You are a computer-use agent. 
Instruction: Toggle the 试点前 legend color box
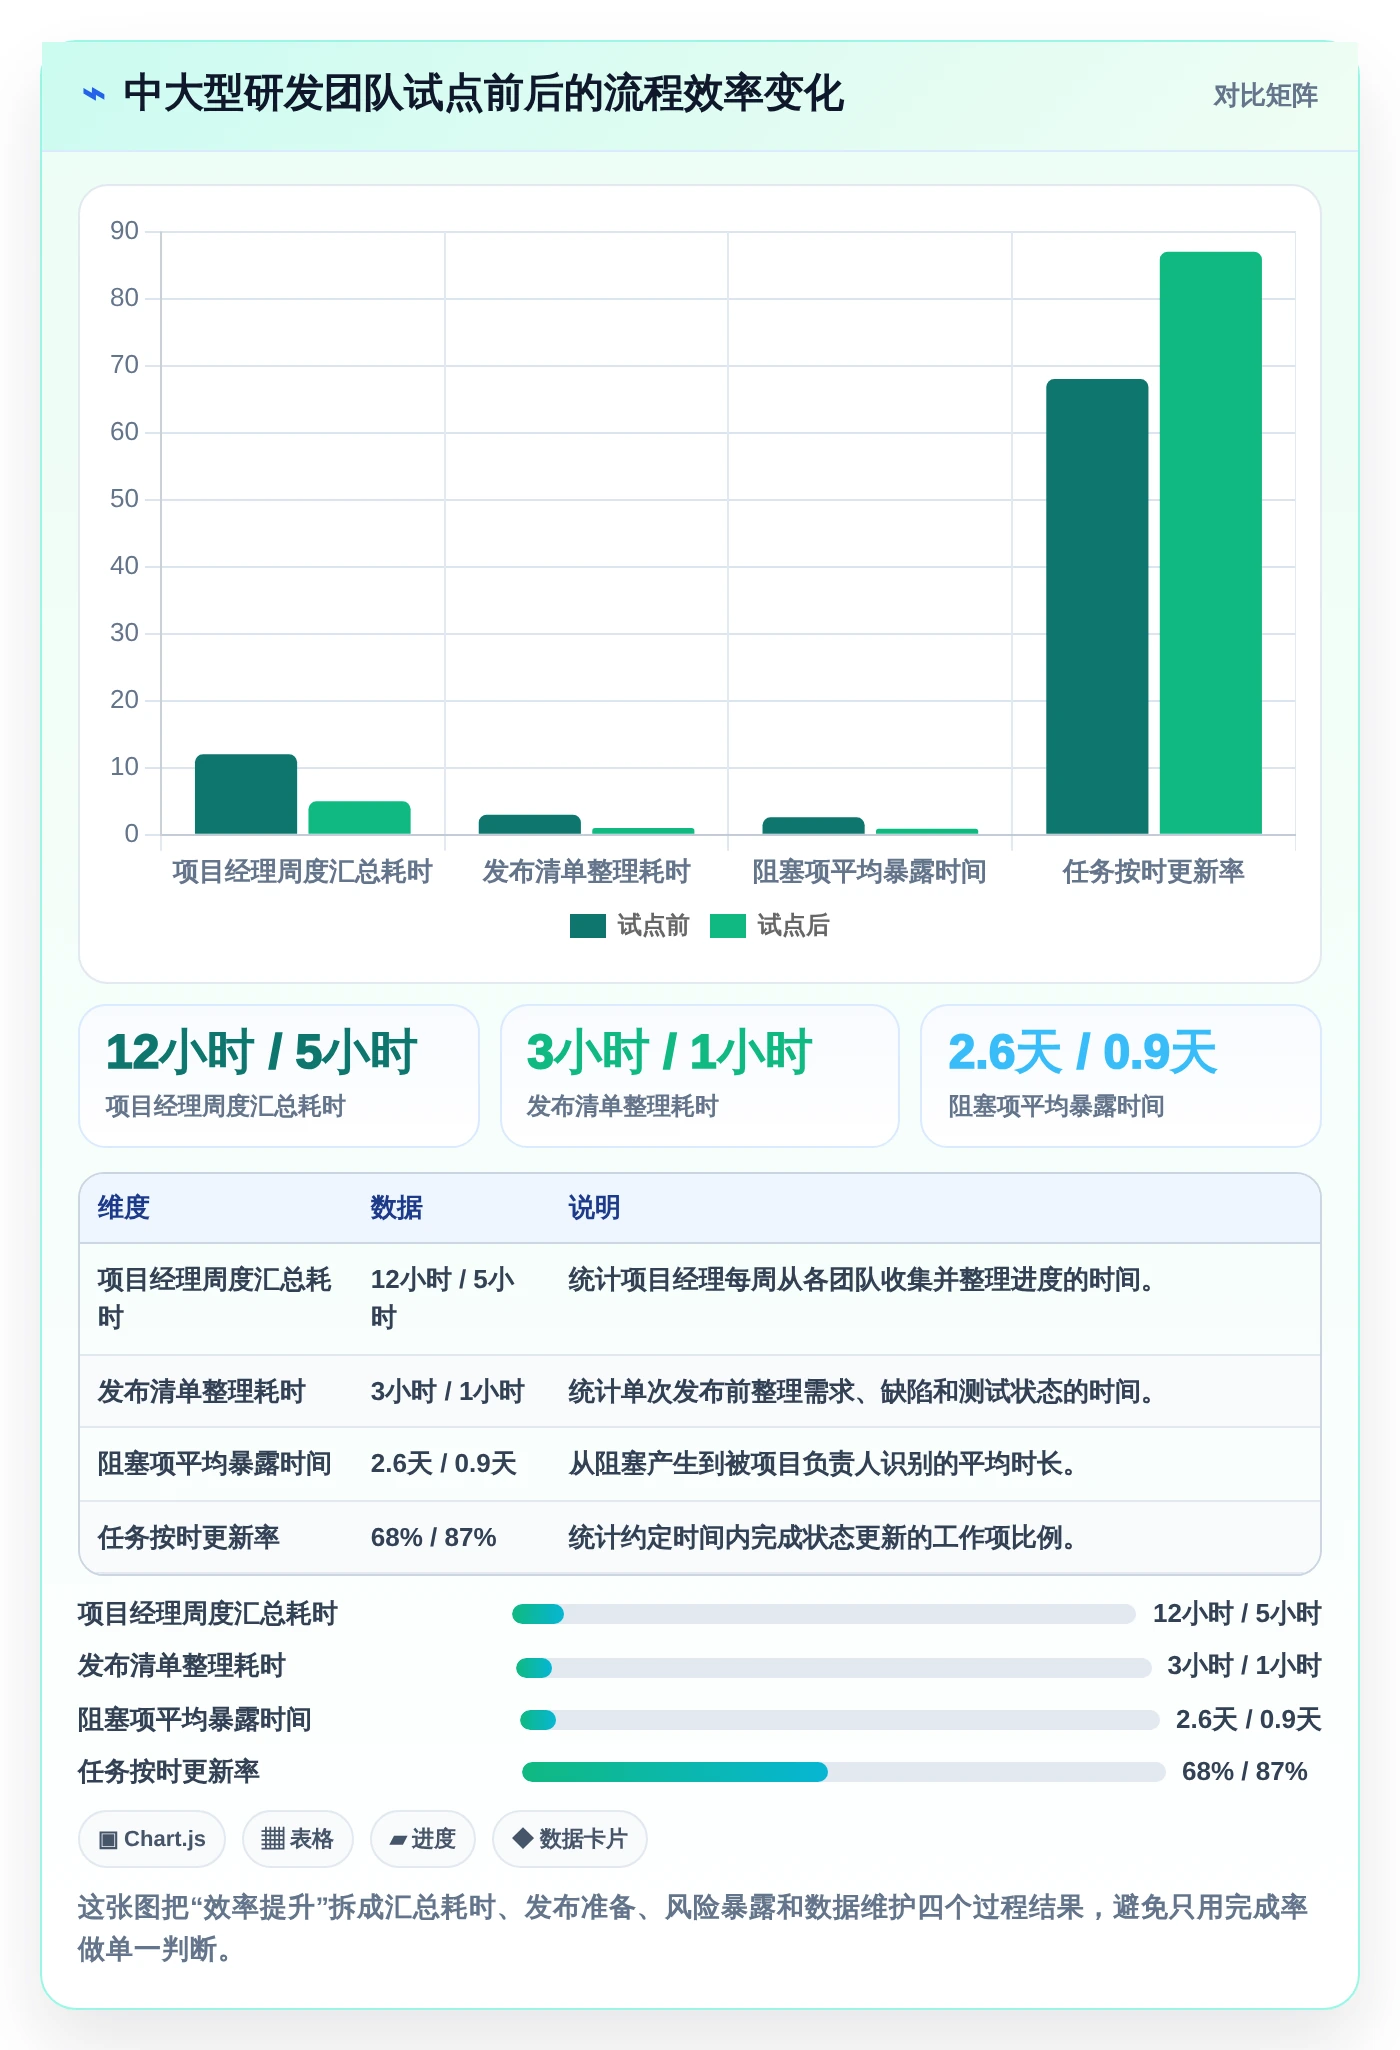point(588,926)
